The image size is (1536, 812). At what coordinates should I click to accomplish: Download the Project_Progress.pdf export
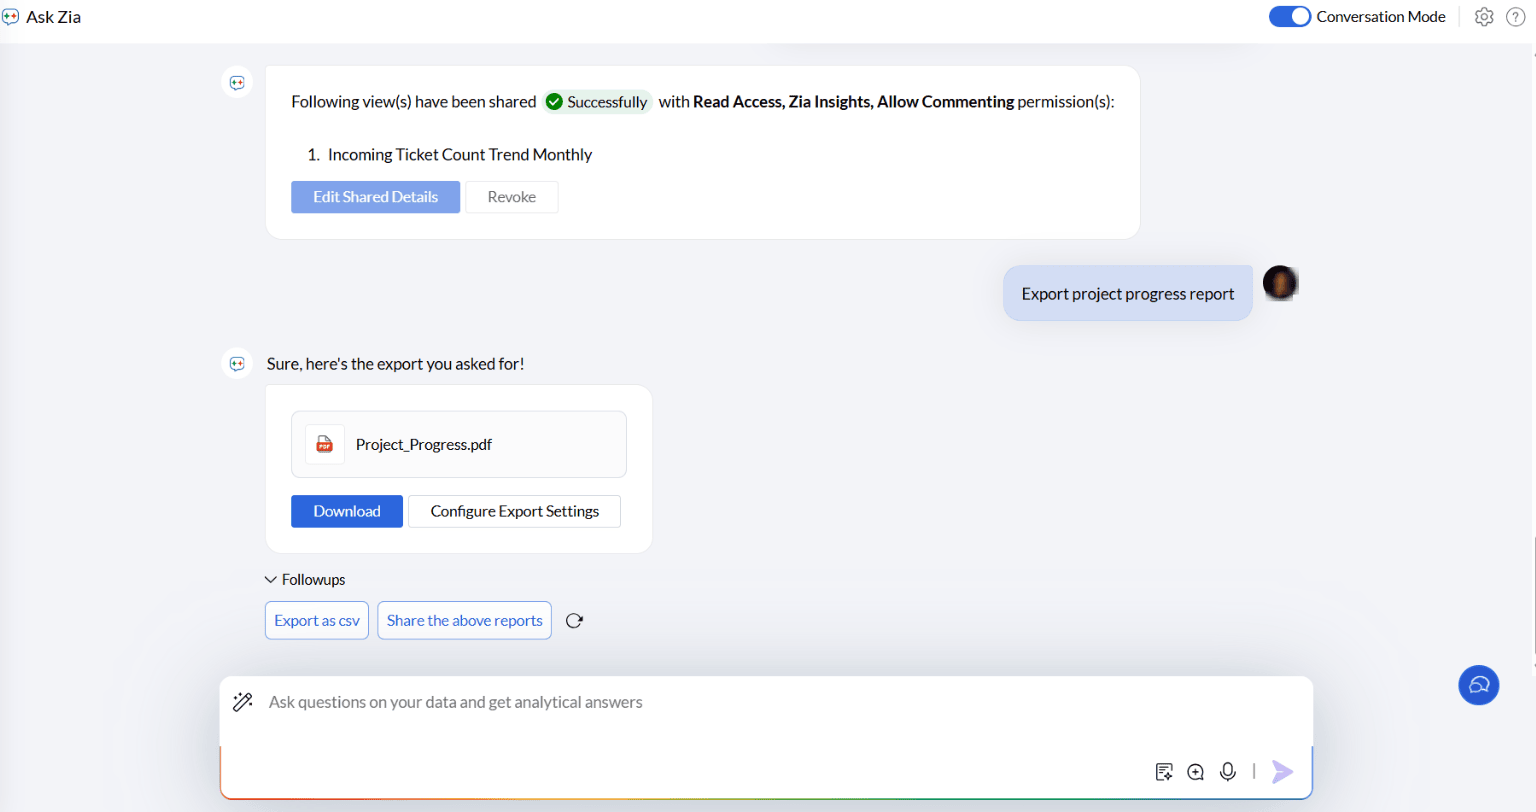(x=347, y=511)
